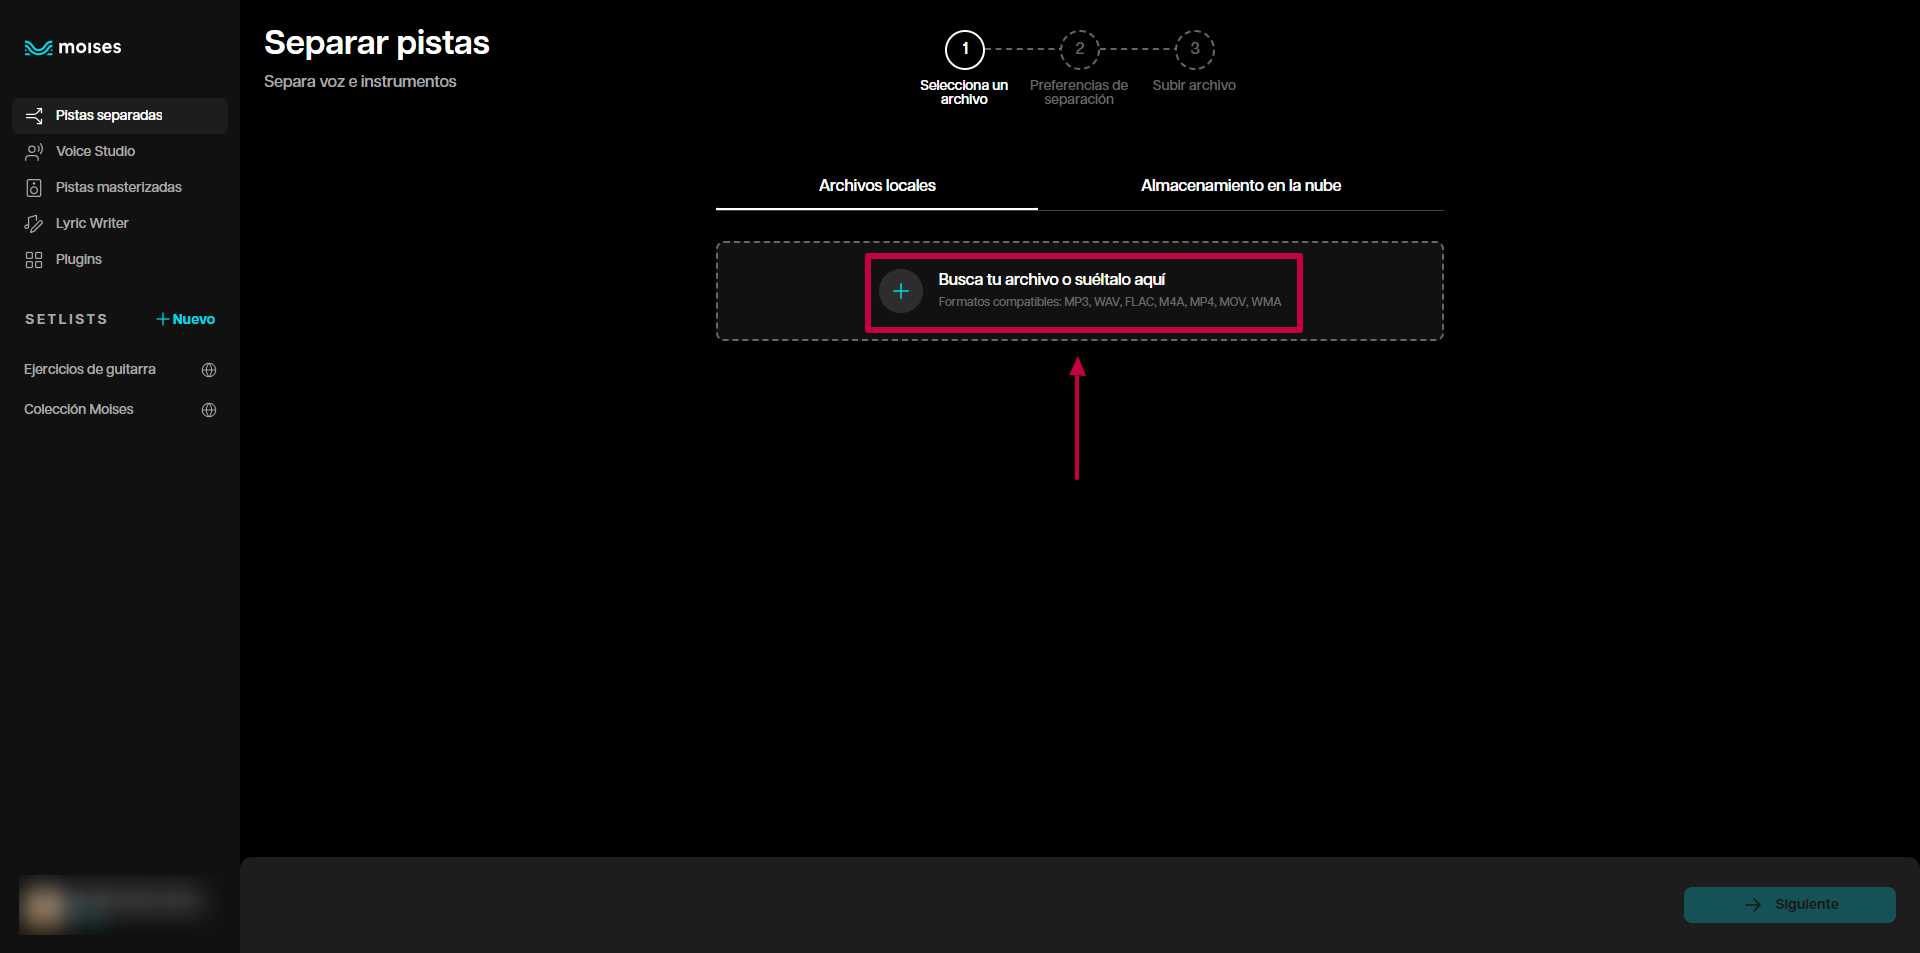Create a new setlist with Nuevo

[186, 319]
